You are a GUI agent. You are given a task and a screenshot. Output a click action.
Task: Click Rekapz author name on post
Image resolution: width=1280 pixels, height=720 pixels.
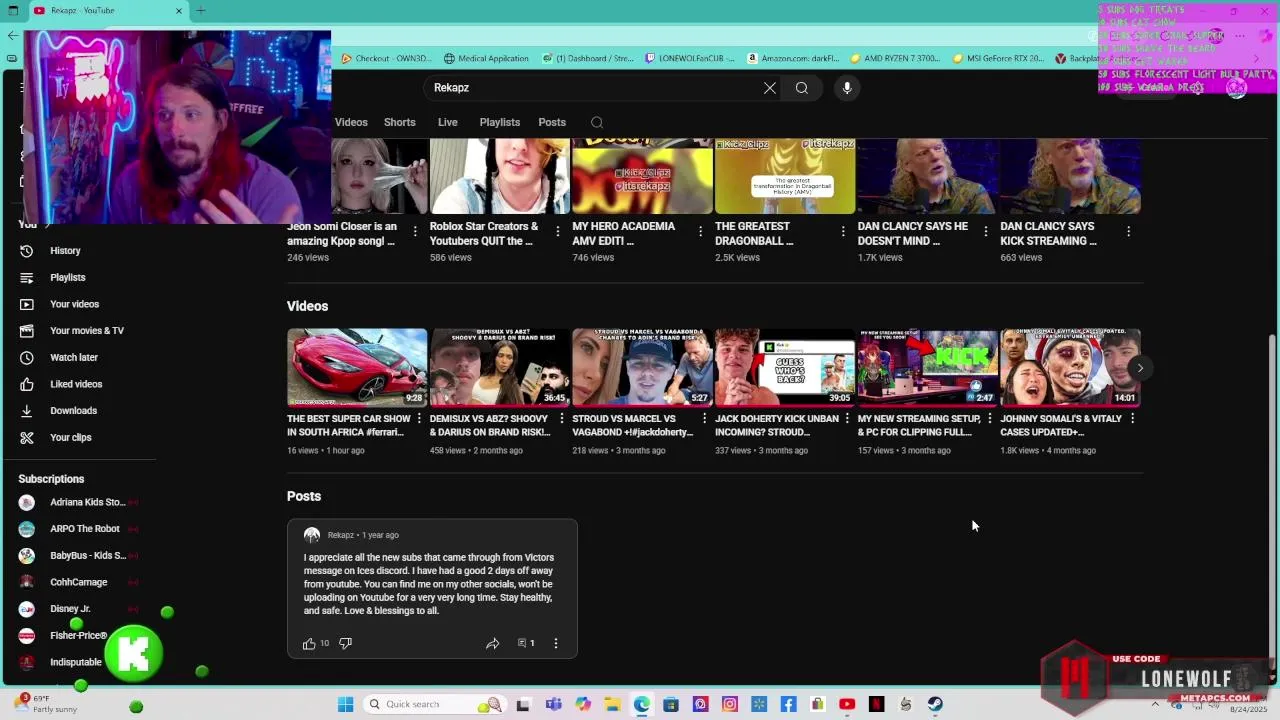click(x=341, y=535)
